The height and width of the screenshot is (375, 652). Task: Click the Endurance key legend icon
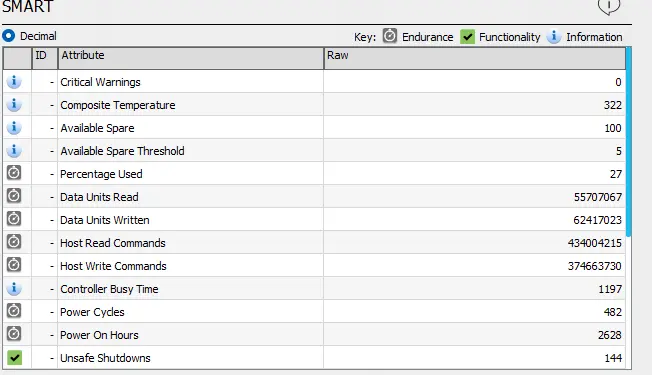390,36
